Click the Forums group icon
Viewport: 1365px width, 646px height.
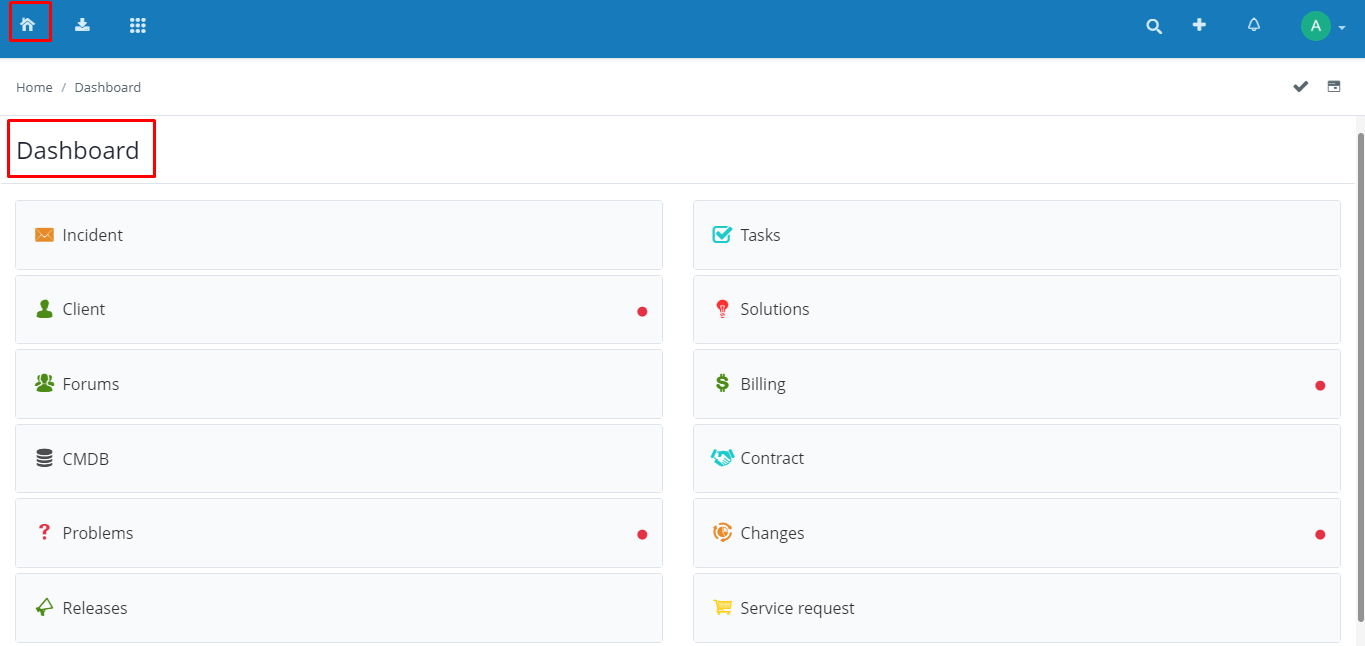44,383
